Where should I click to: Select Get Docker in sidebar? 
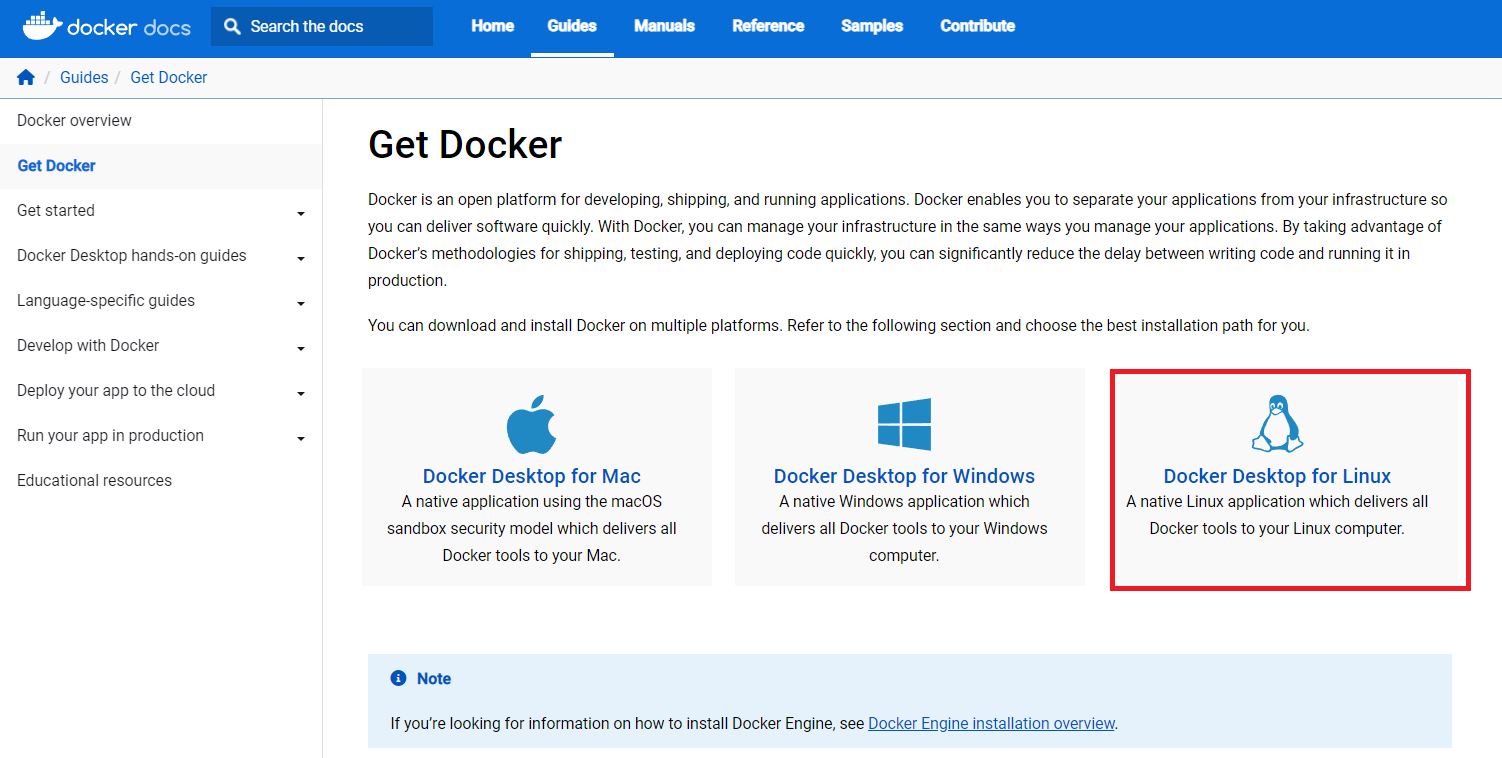(x=56, y=166)
